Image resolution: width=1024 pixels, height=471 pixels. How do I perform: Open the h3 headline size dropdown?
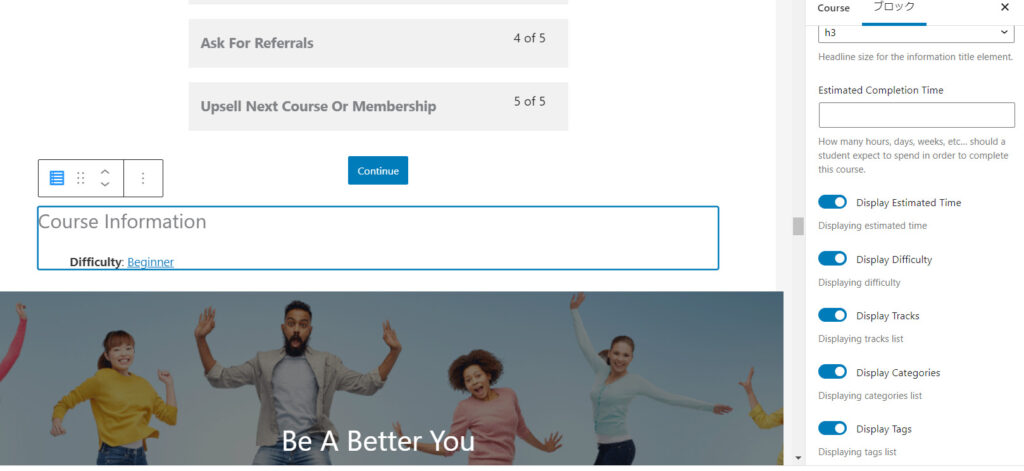click(x=916, y=33)
